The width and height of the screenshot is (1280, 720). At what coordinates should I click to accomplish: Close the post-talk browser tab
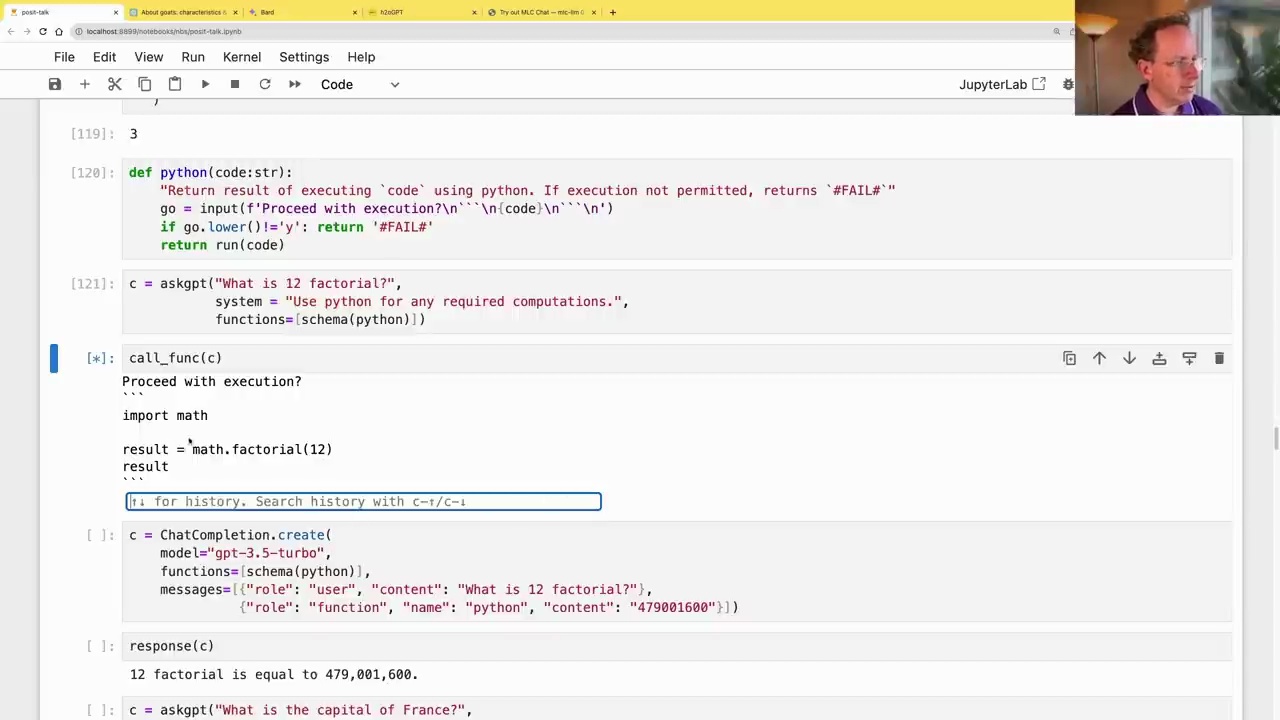click(x=116, y=12)
